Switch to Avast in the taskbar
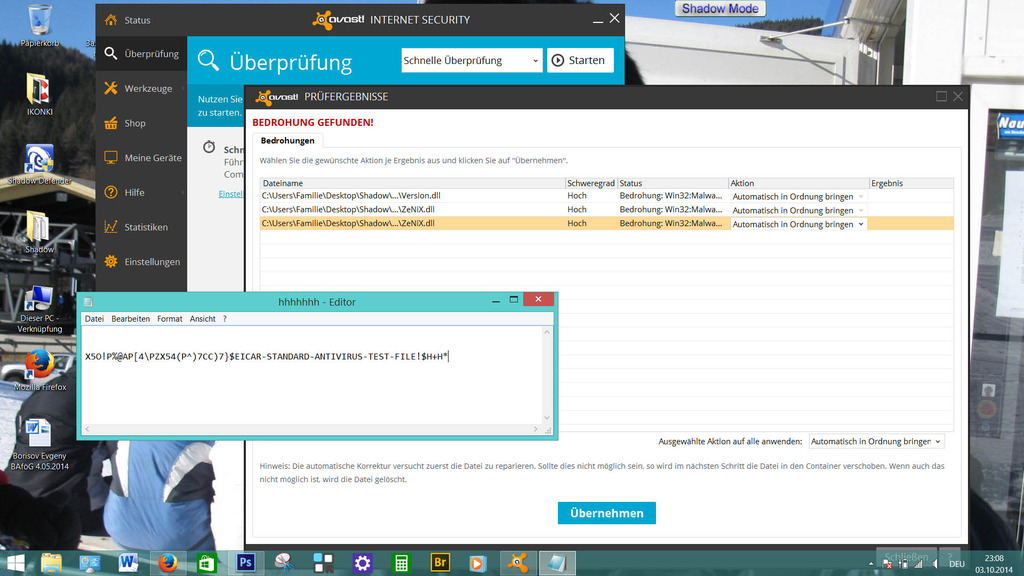The image size is (1024, 576). [x=518, y=563]
